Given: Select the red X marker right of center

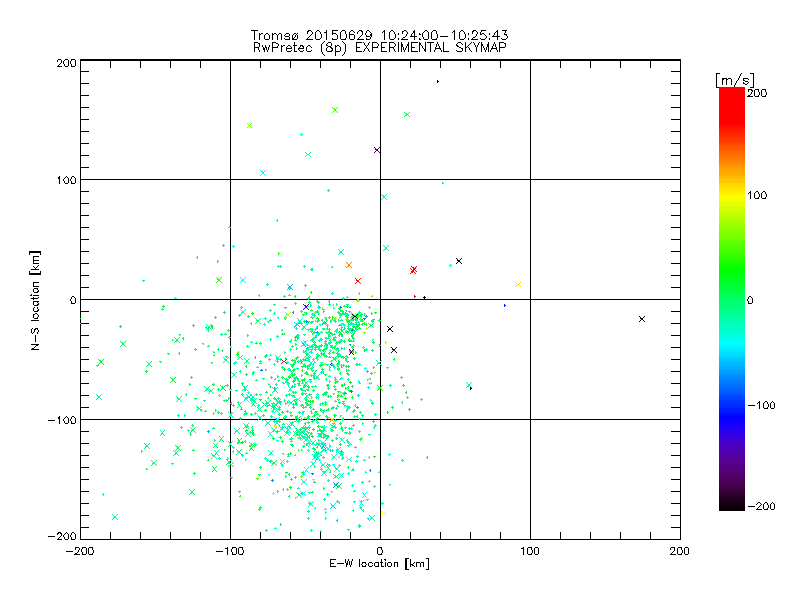Looking at the screenshot, I should (x=413, y=270).
